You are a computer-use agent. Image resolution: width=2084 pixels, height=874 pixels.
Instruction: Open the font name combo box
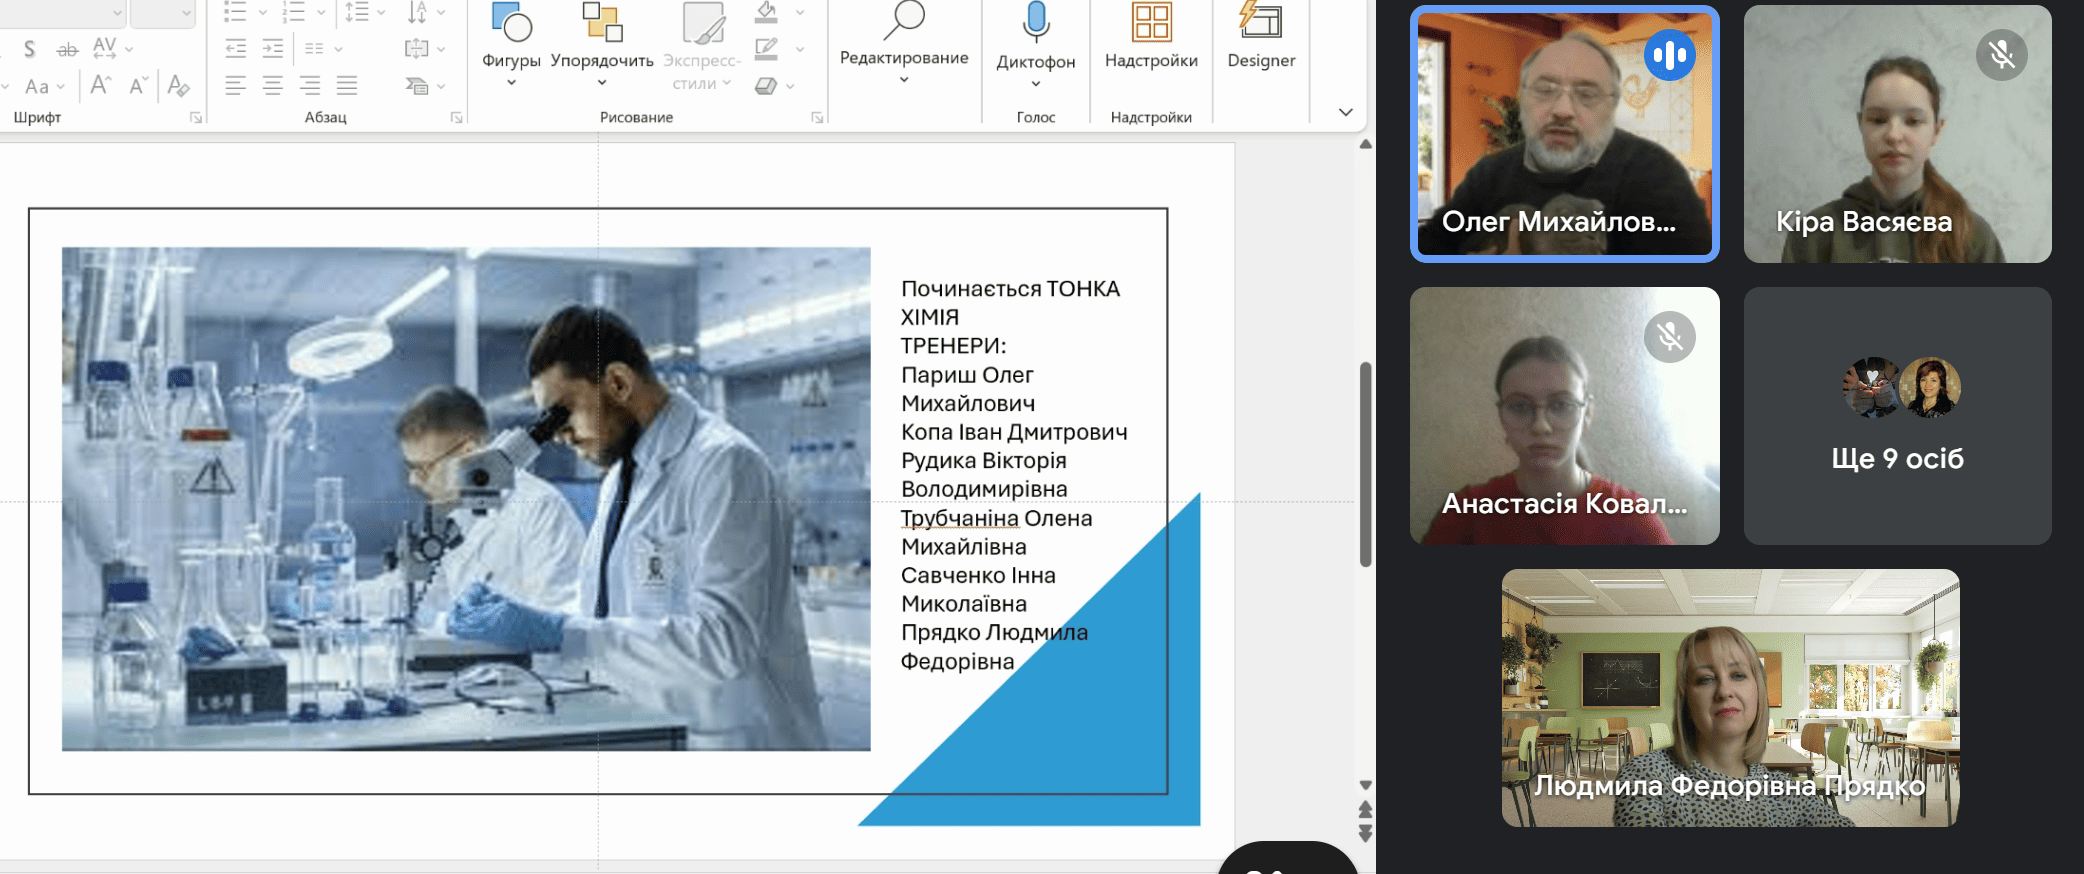pos(62,12)
